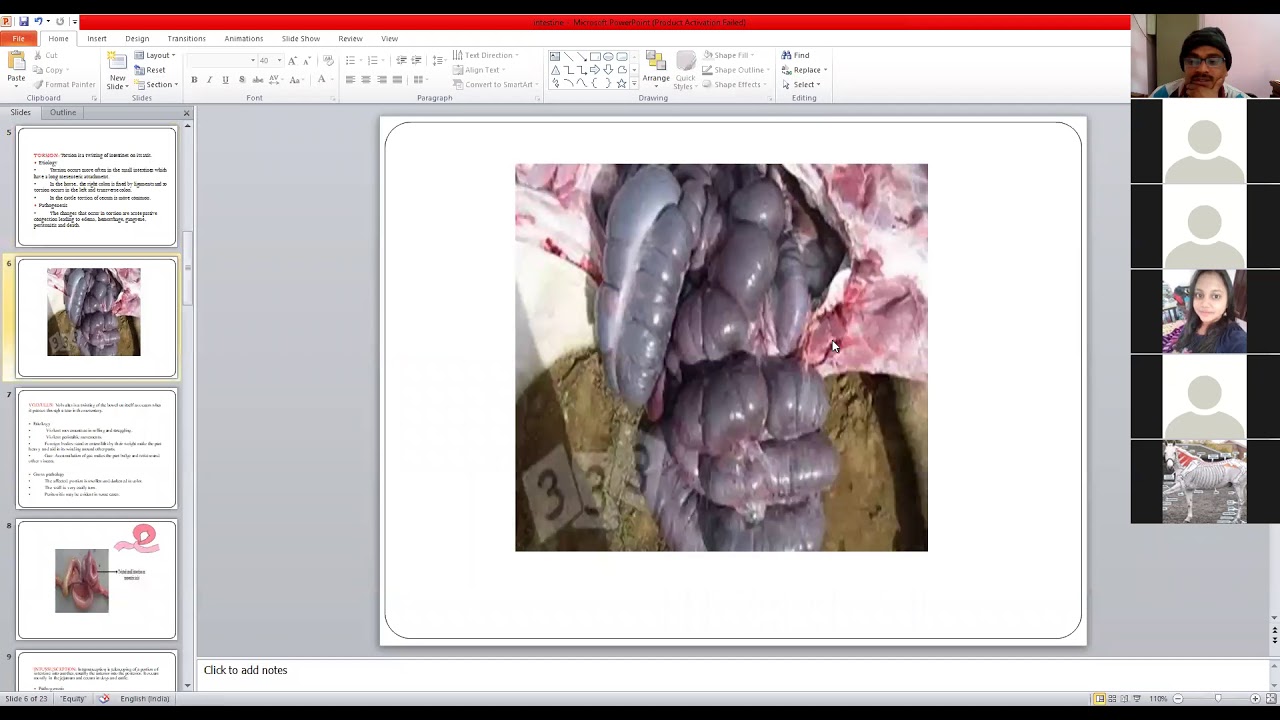Switch to Reading View icon
The image size is (1280, 720).
[x=1125, y=699]
